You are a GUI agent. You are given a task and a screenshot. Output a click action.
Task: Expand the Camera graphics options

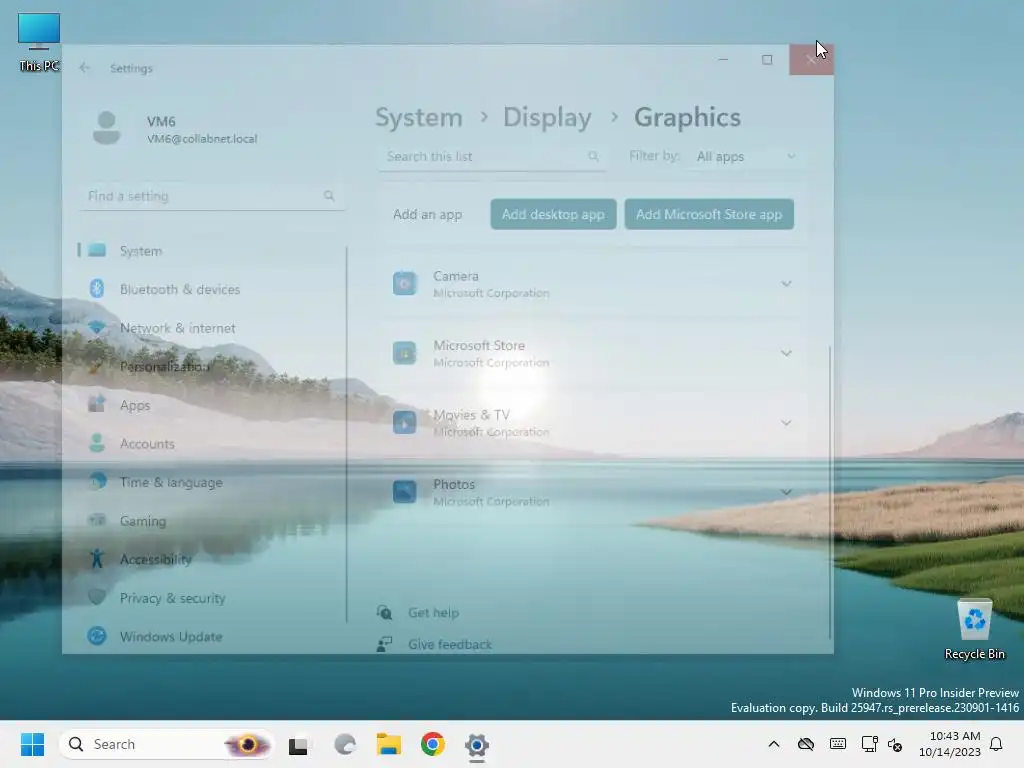click(786, 284)
